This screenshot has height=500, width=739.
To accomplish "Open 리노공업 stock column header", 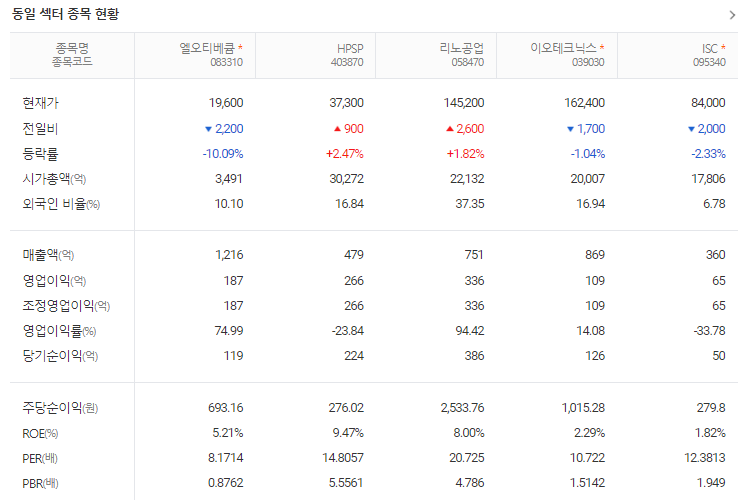I will click(461, 48).
